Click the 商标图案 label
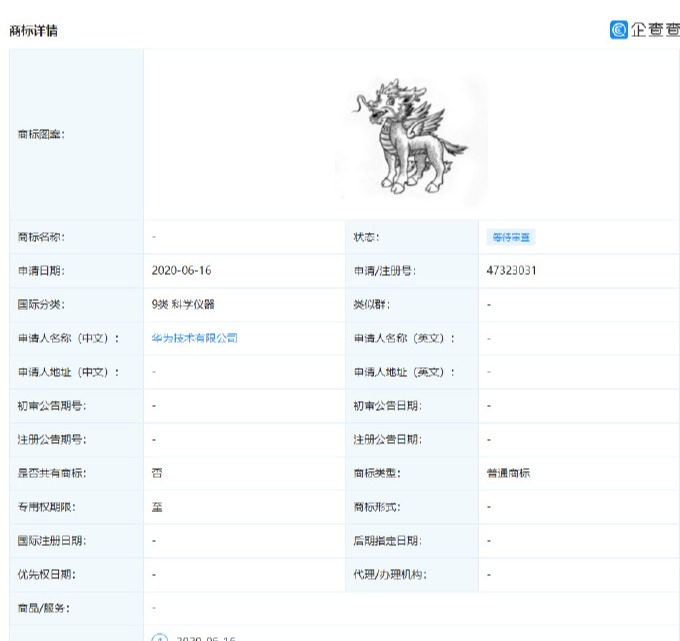 (x=41, y=134)
